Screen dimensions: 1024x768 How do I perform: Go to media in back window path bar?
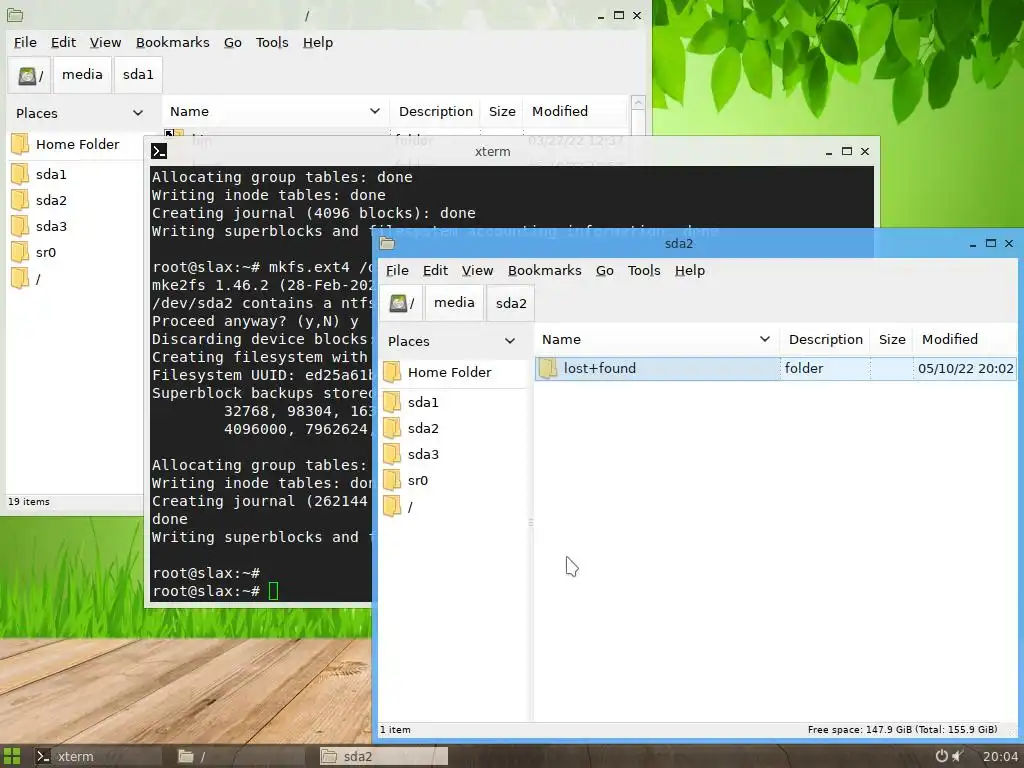[82, 75]
